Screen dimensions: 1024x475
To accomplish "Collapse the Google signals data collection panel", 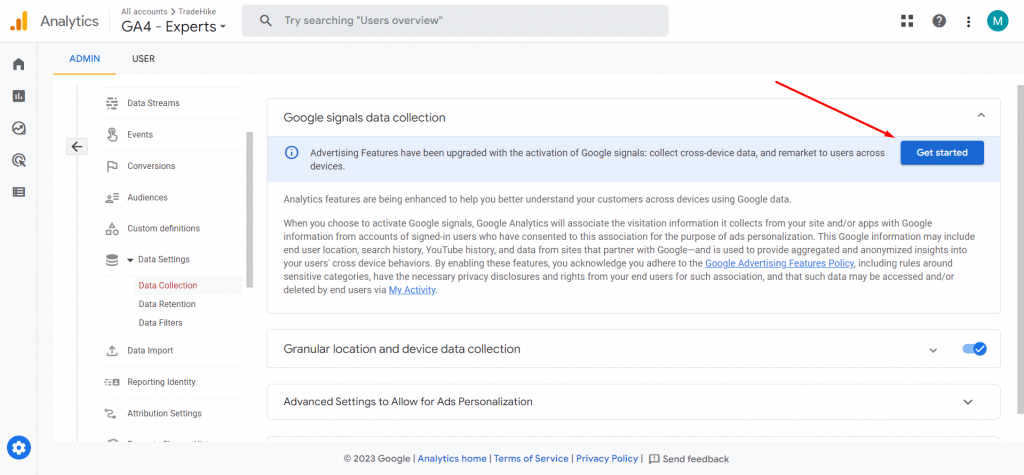I will coord(980,116).
